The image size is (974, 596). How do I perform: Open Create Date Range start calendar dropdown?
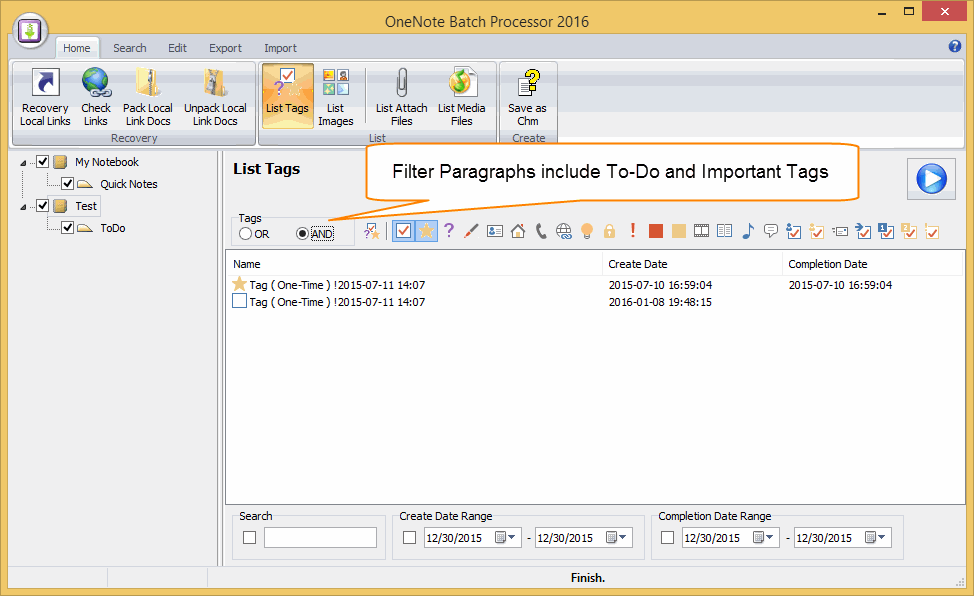pyautogui.click(x=506, y=537)
